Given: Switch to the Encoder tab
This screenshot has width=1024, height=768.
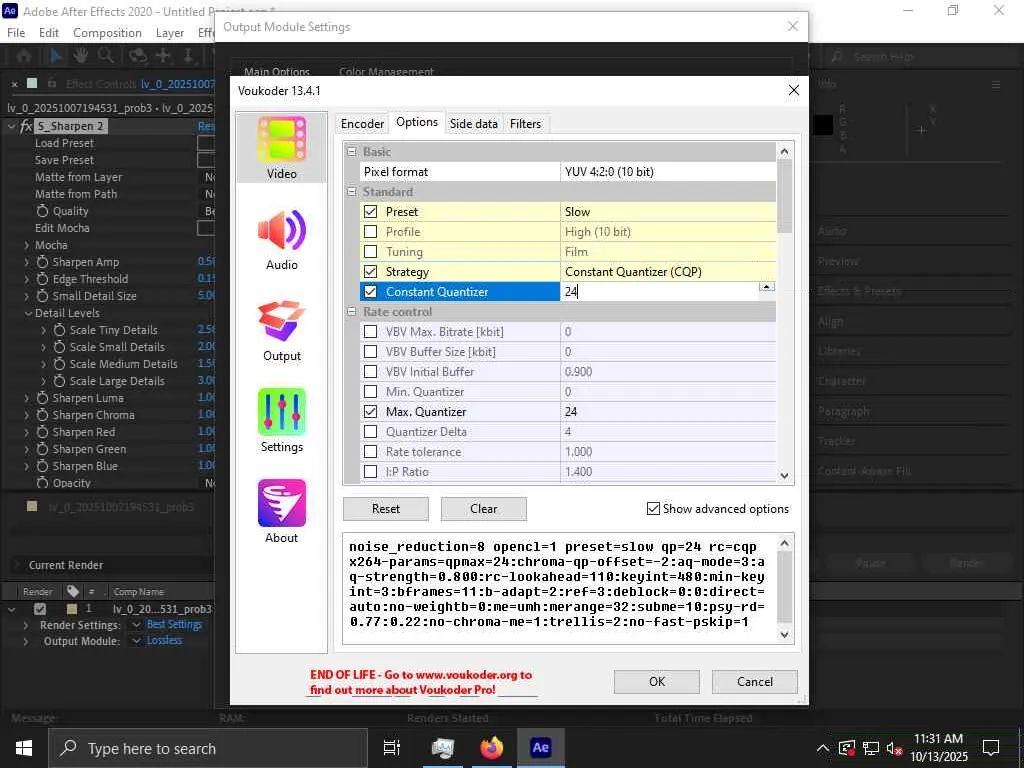Looking at the screenshot, I should coord(362,123).
